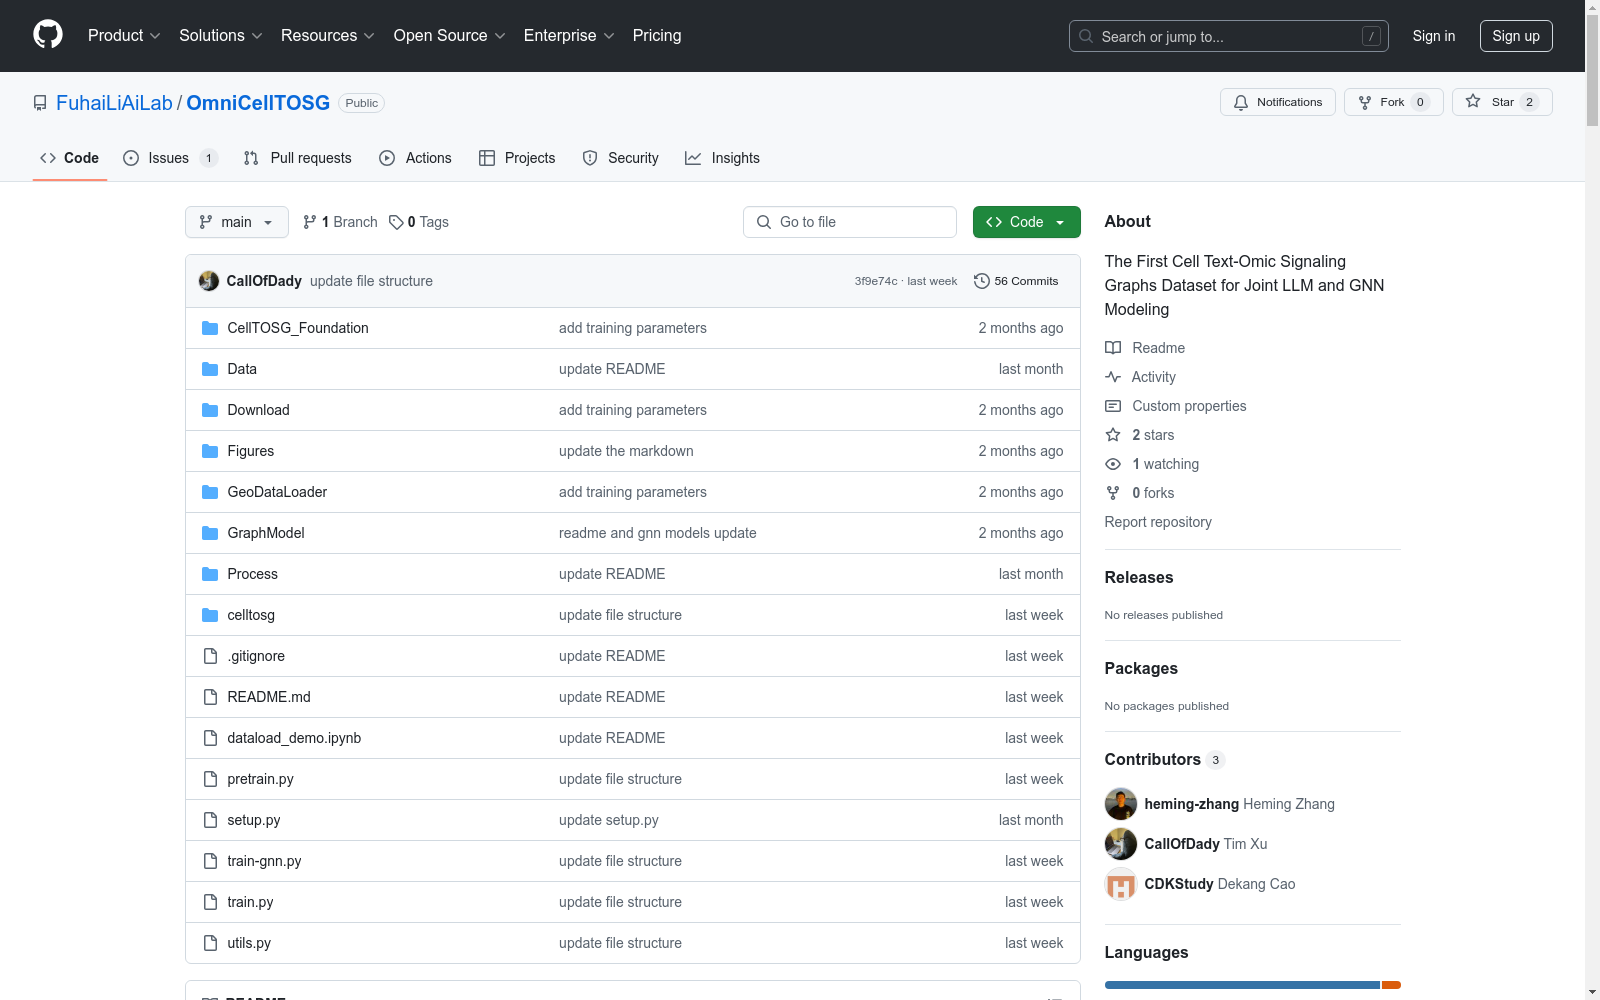
Task: Expand the Solutions navigation menu
Action: (x=221, y=35)
